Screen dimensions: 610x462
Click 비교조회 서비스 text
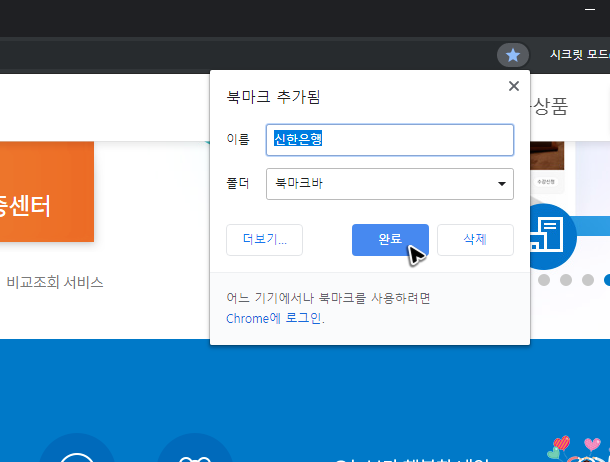point(55,282)
